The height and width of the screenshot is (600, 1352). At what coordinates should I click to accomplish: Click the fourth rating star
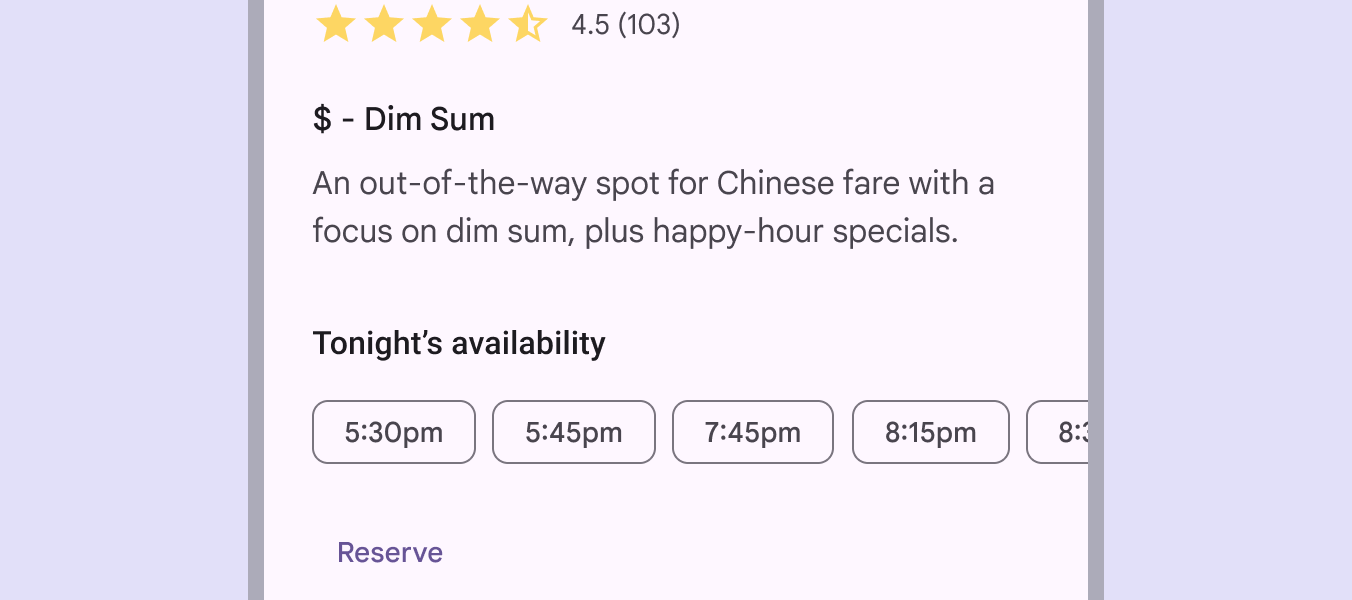click(479, 25)
